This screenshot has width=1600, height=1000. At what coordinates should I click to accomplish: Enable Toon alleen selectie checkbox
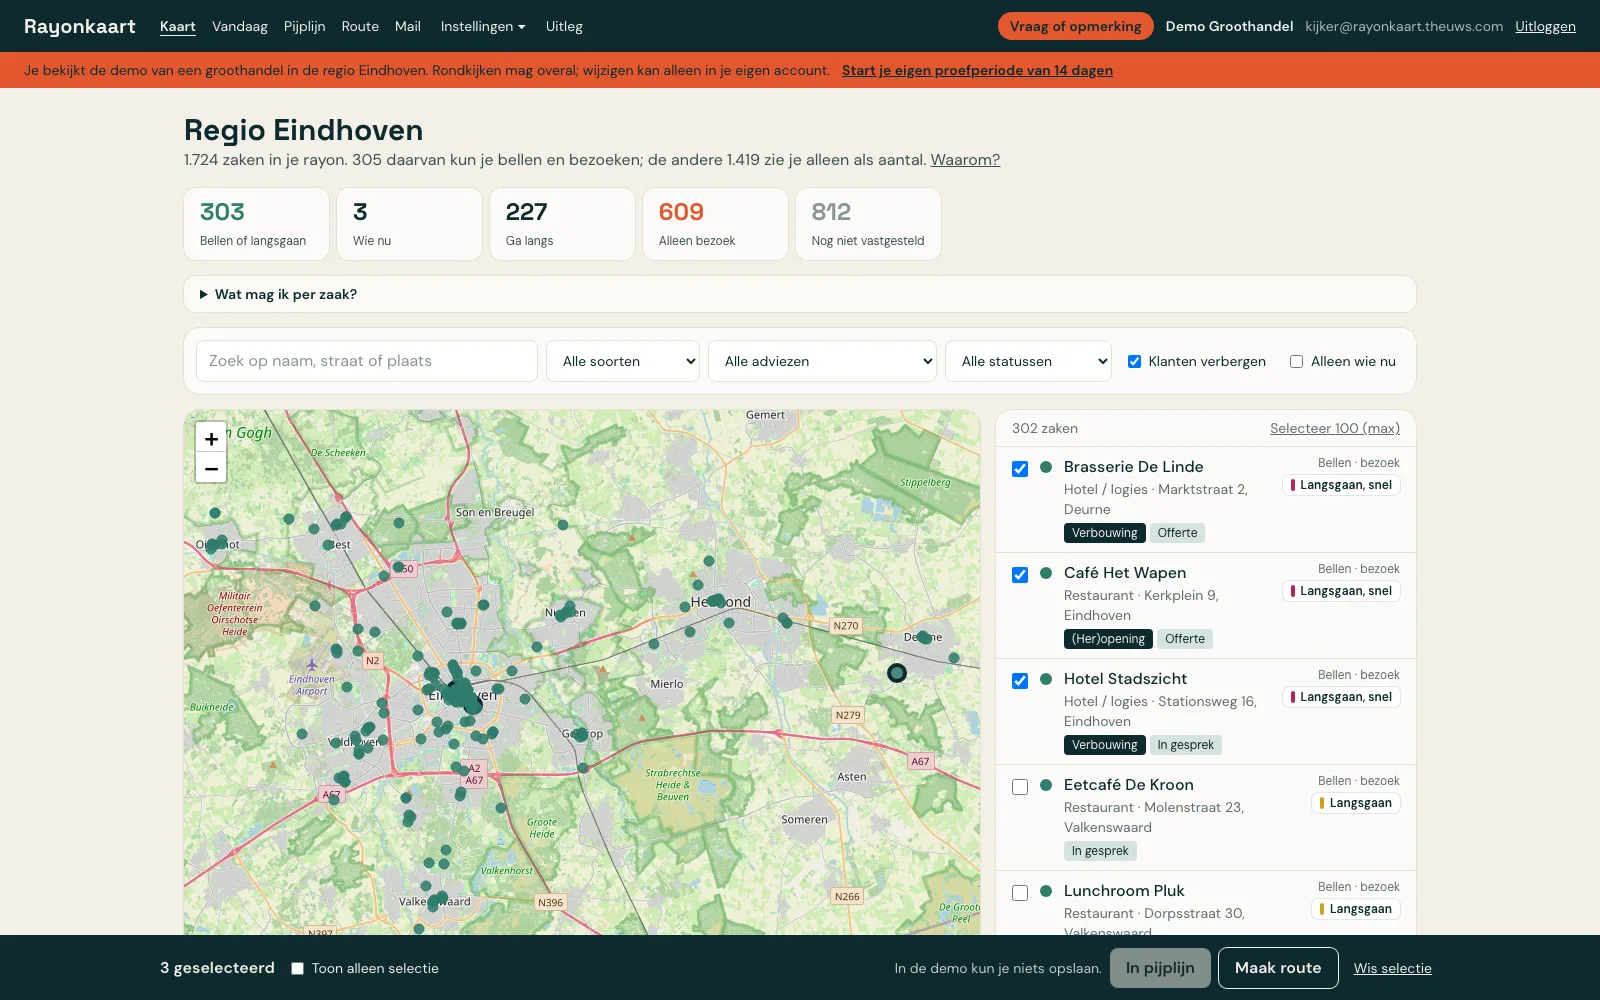coord(297,968)
